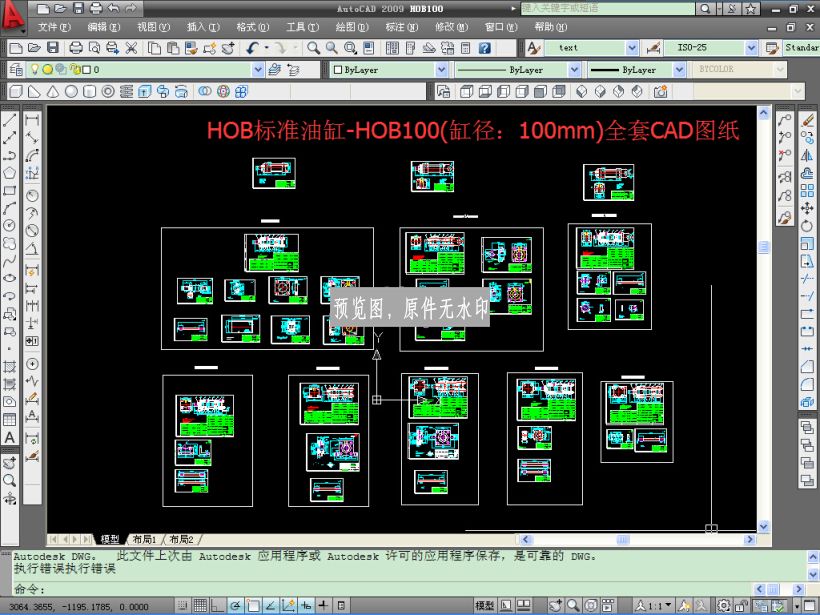Click the Rotate tool in modify toolbar
The width and height of the screenshot is (820, 615).
pos(807,226)
